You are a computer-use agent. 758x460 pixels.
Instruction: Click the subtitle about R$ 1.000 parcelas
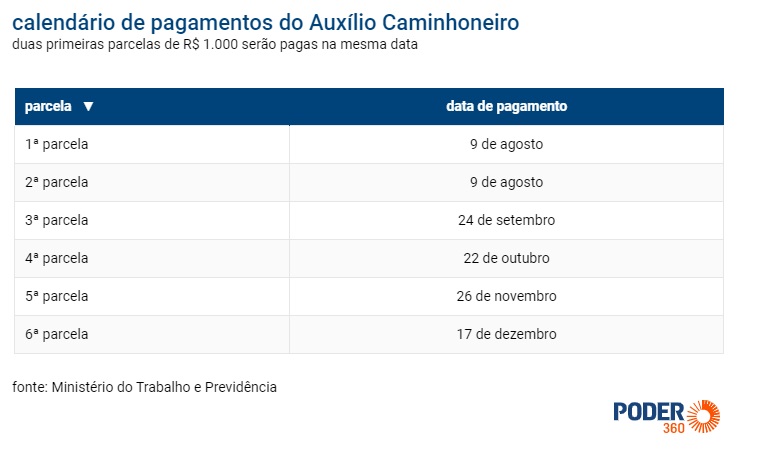point(215,45)
